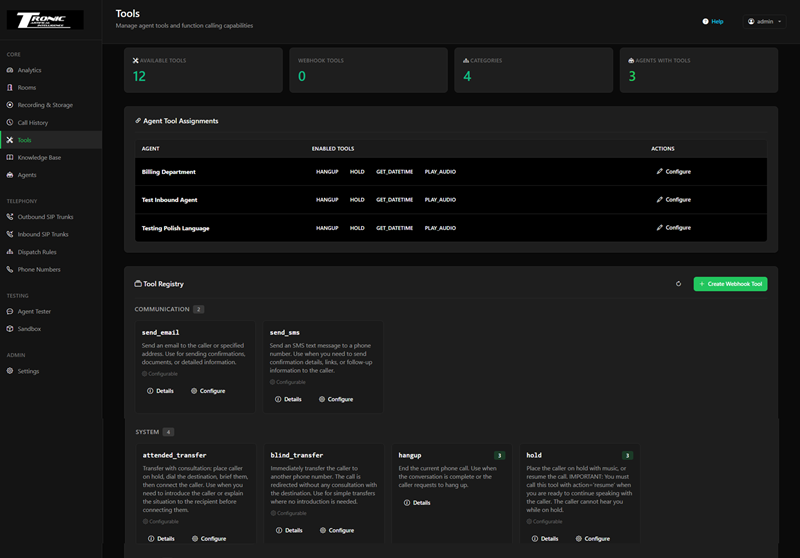Click the System category count badge
Screen dimensions: 800x558
(168, 432)
